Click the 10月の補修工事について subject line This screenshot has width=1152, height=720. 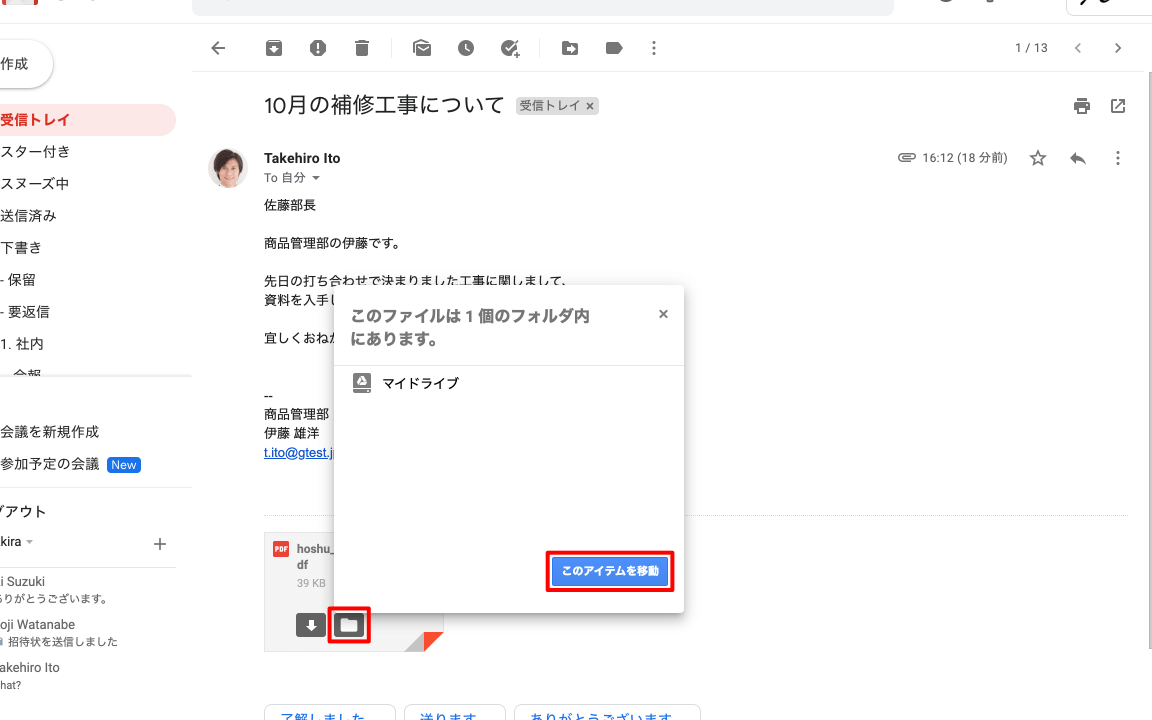(x=384, y=106)
